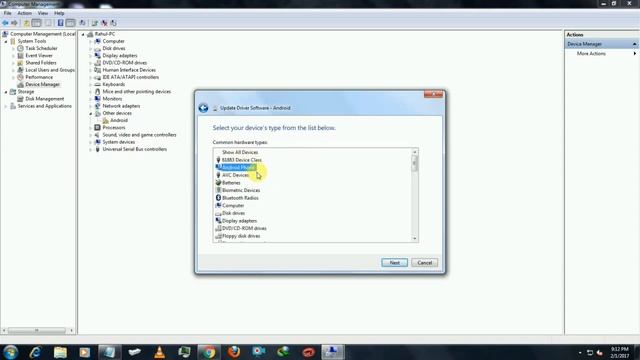Screen dimensions: 640x360
Task: Open Firefox from taskbar
Action: [x=234, y=352]
